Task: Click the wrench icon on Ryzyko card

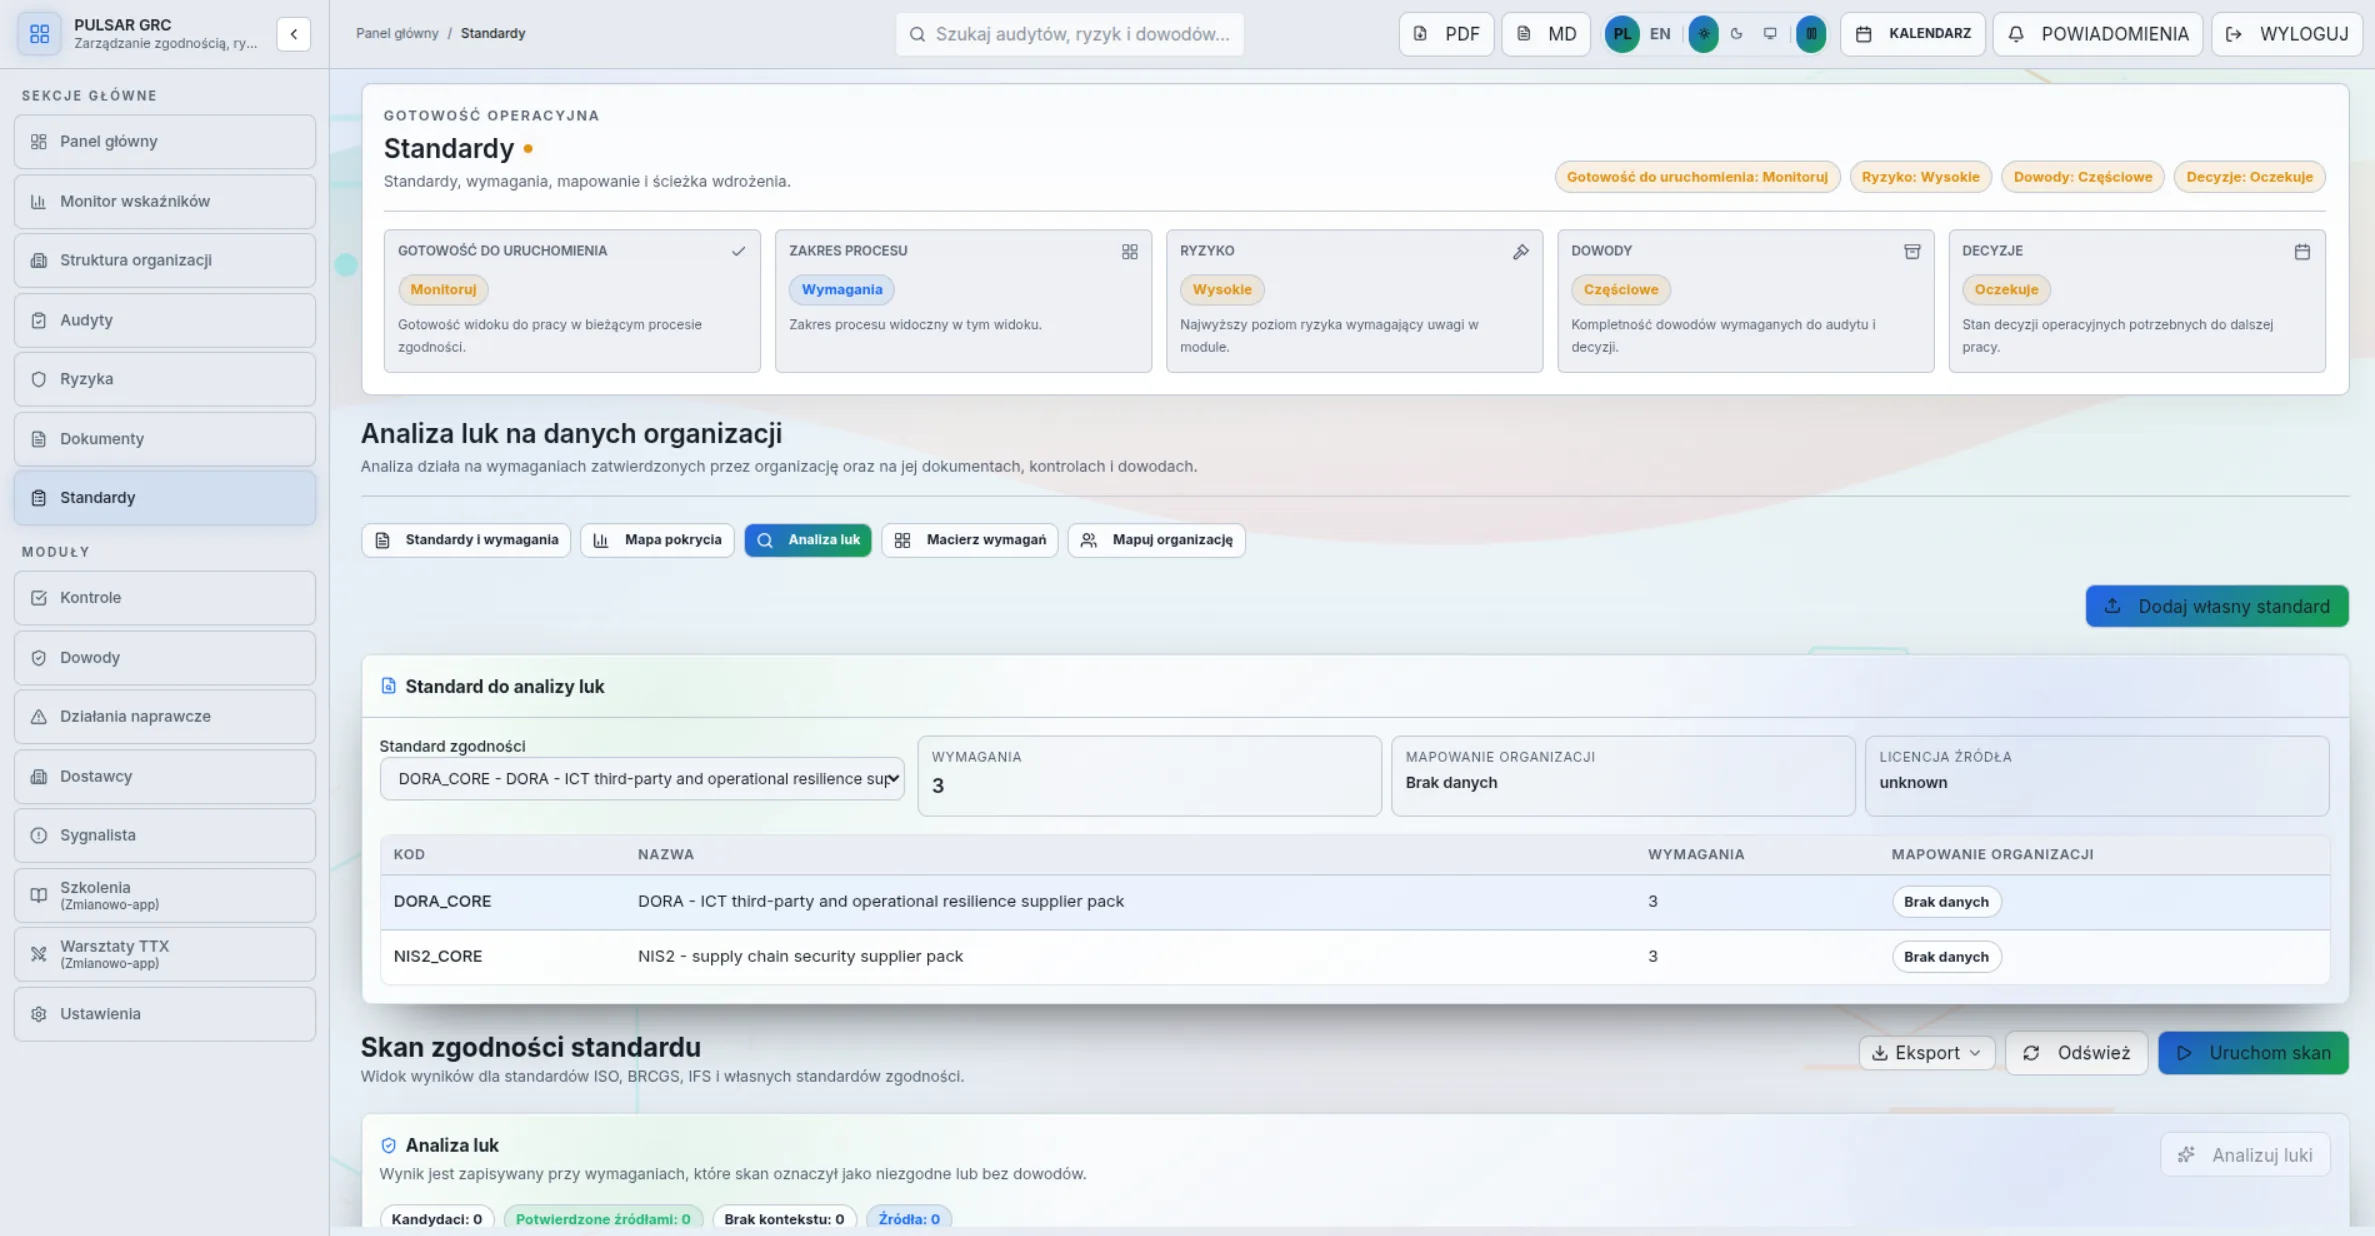Action: [x=1520, y=251]
